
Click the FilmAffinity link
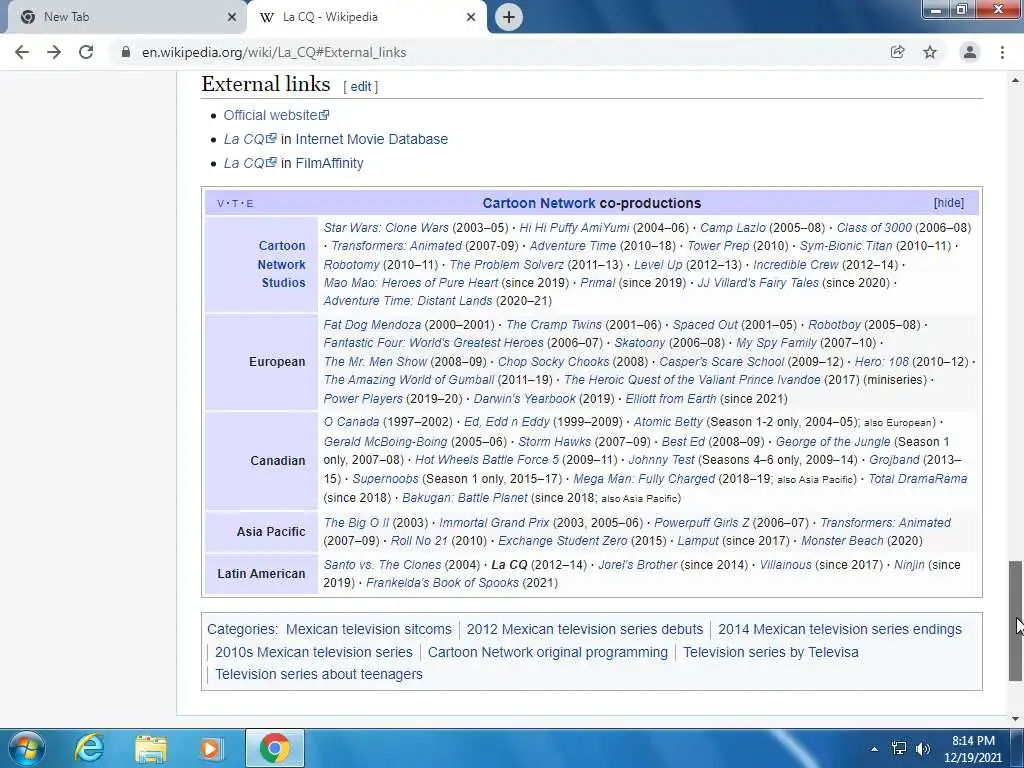click(x=329, y=163)
